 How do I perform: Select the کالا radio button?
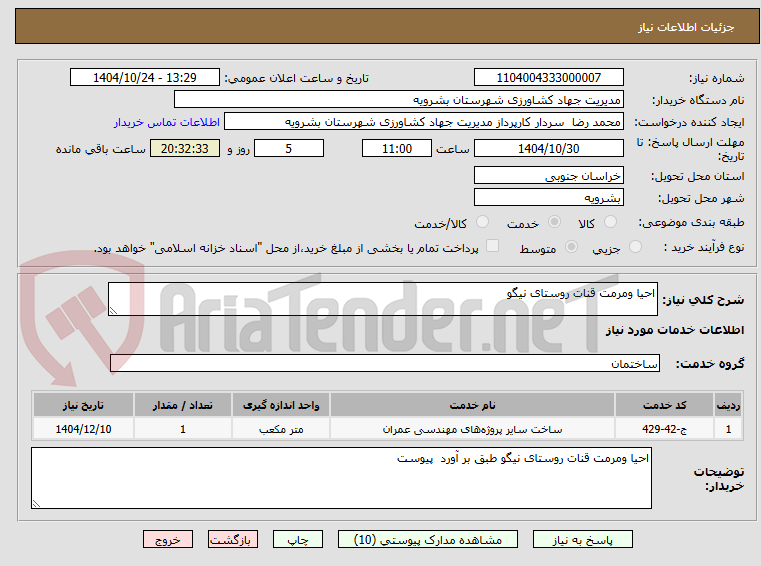[610, 222]
